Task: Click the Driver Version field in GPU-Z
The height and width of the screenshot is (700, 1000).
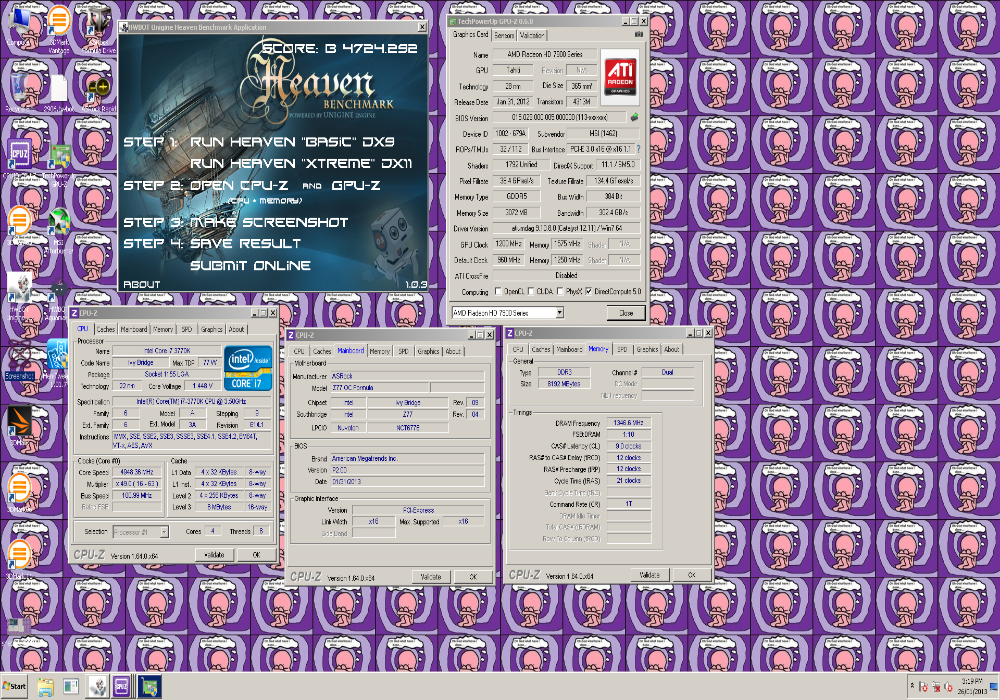Action: (x=566, y=228)
